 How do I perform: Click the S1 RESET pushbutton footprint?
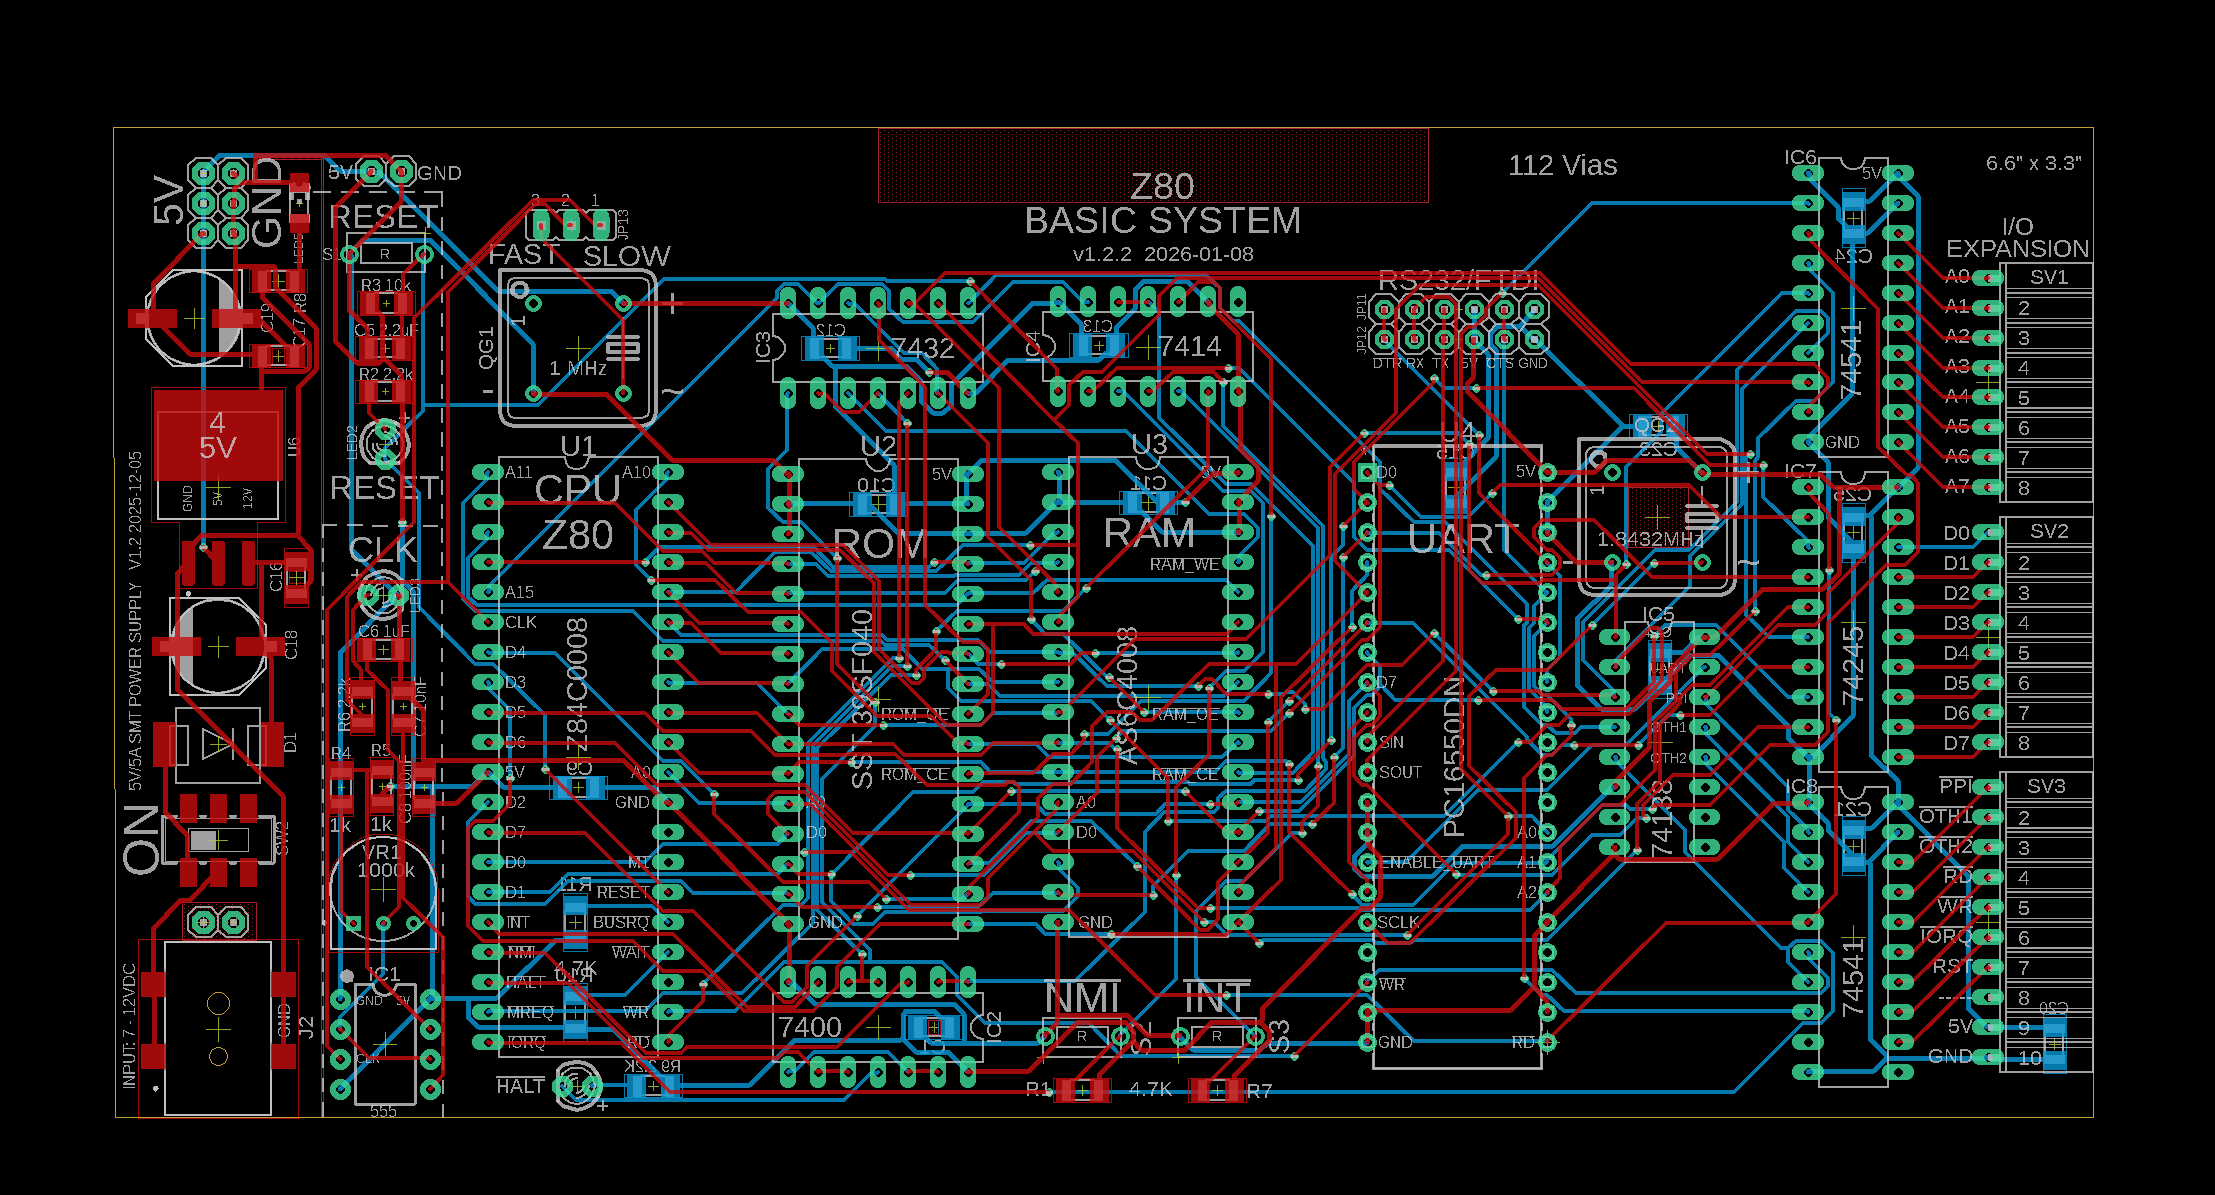385,254
